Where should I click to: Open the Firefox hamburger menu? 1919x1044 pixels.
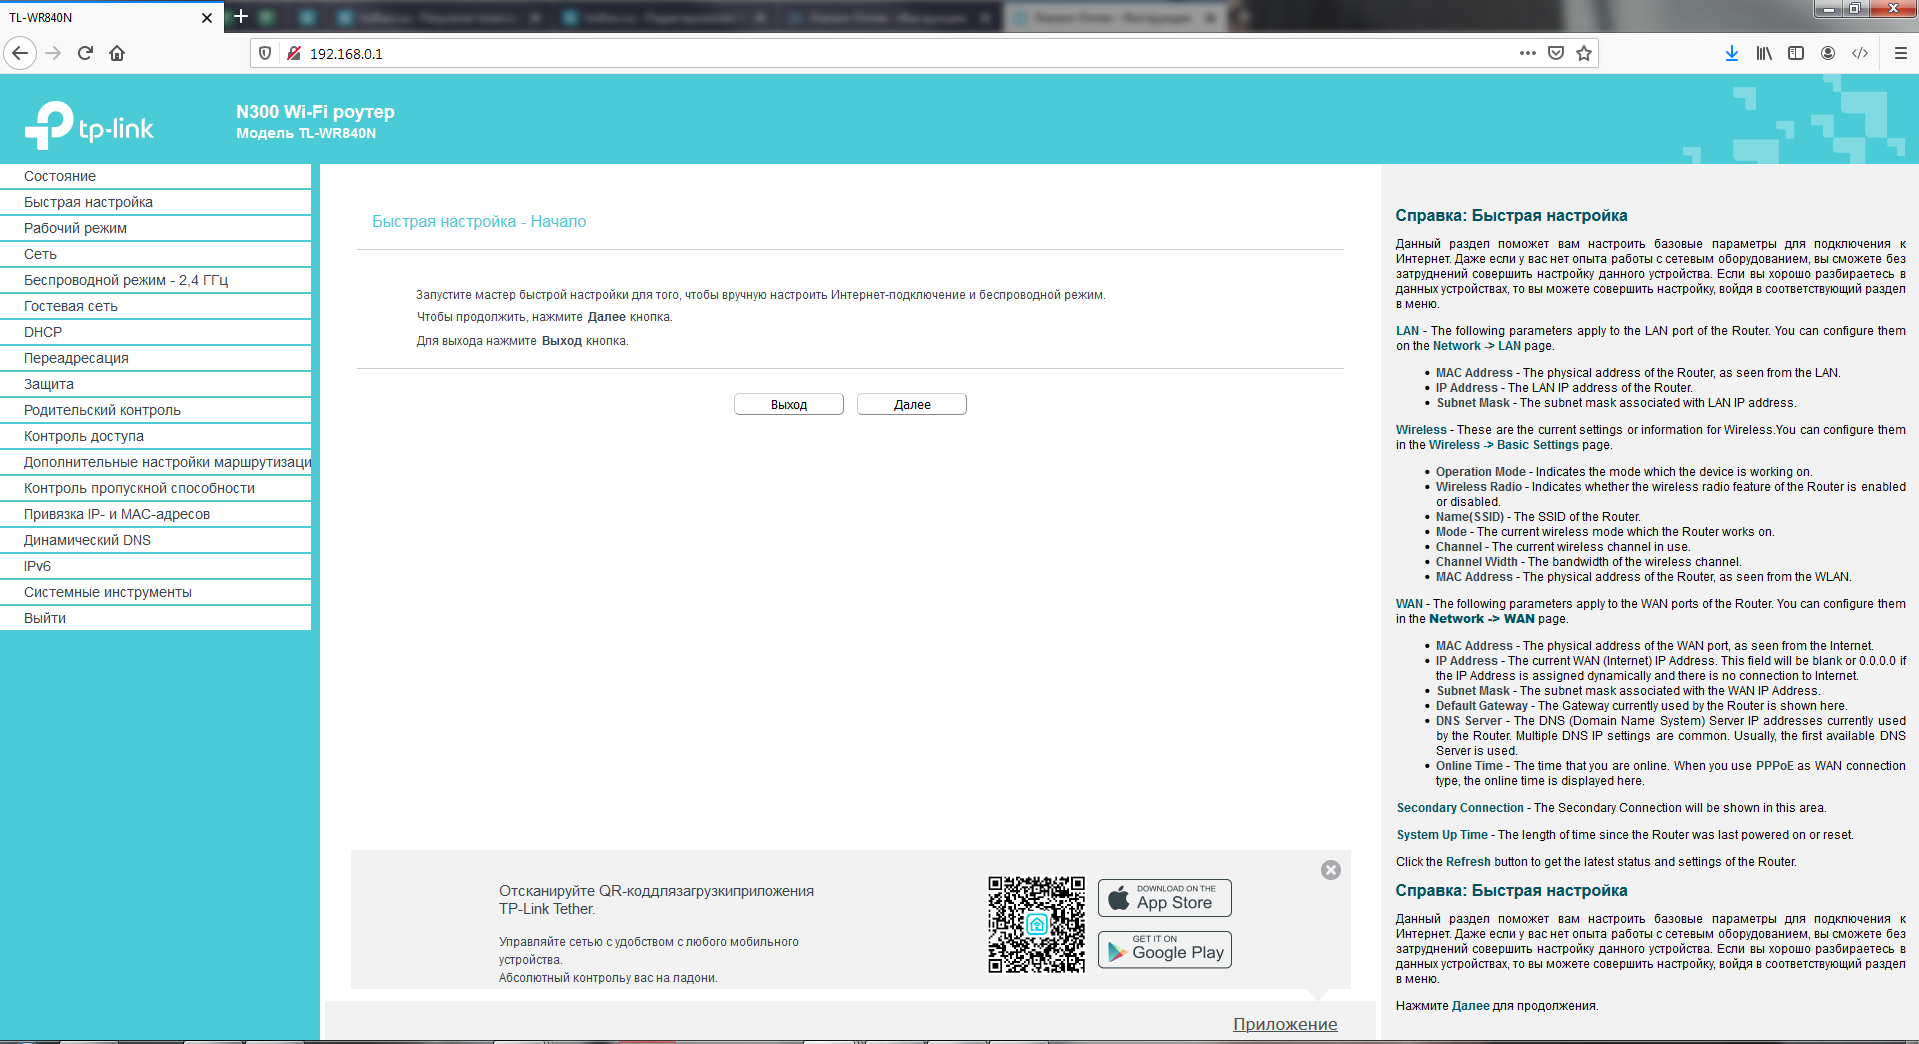click(1901, 53)
